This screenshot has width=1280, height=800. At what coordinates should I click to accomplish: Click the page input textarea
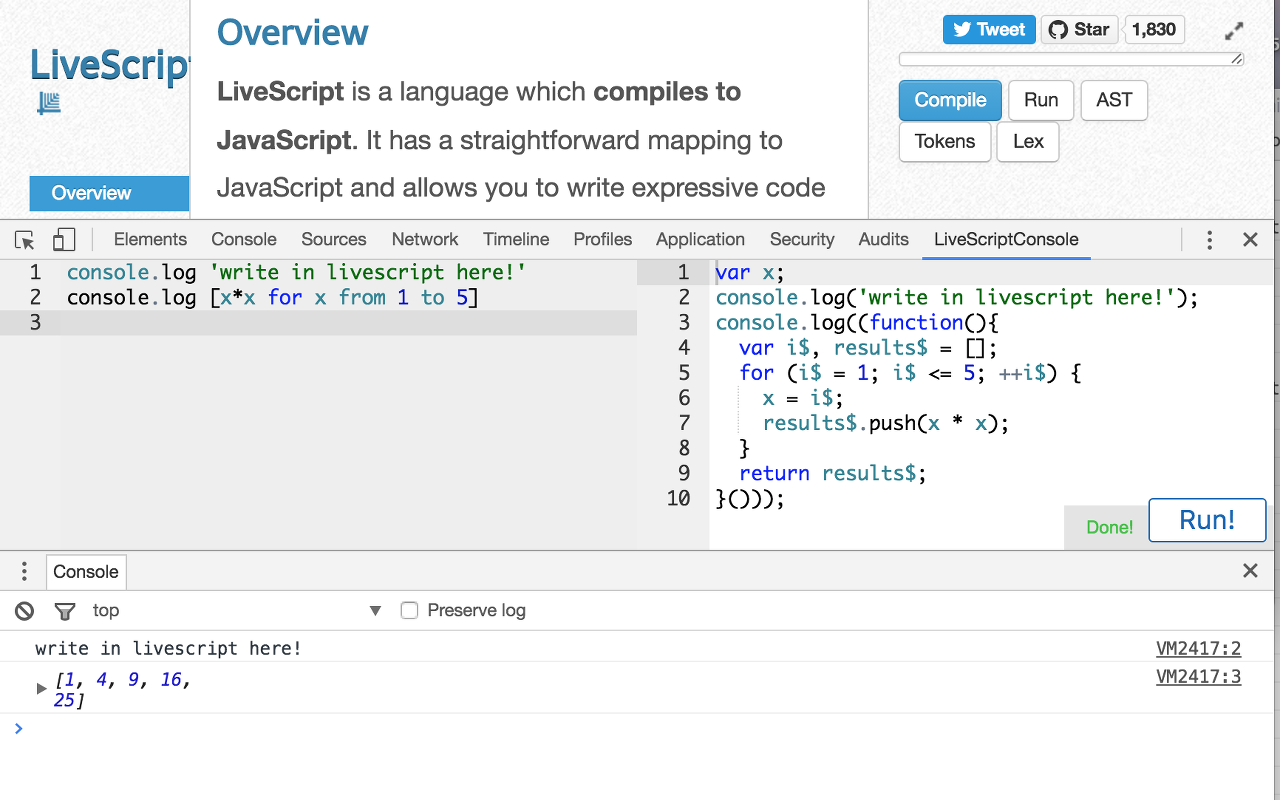pyautogui.click(x=1072, y=59)
